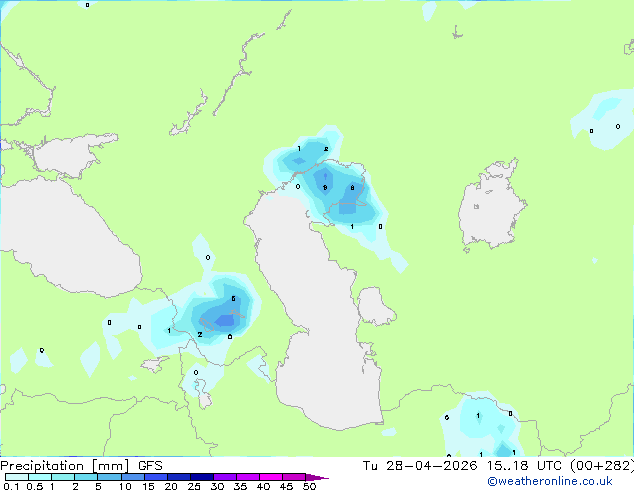
Task: Select the 30–35 mm violet swatch
Action: coord(225,477)
